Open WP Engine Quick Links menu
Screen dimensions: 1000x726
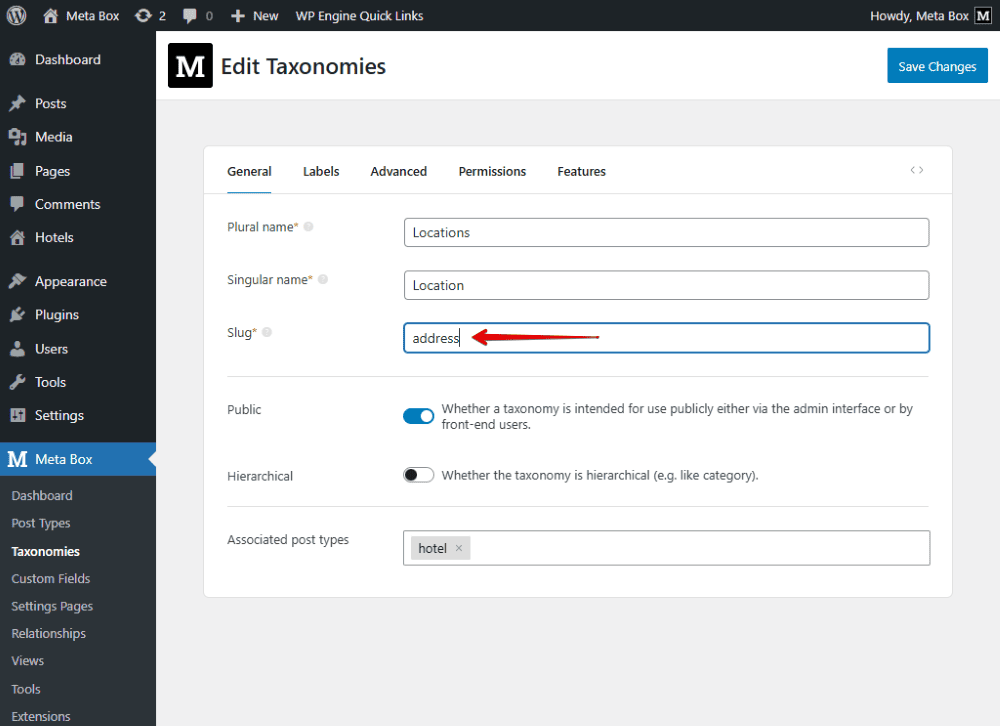coord(359,16)
